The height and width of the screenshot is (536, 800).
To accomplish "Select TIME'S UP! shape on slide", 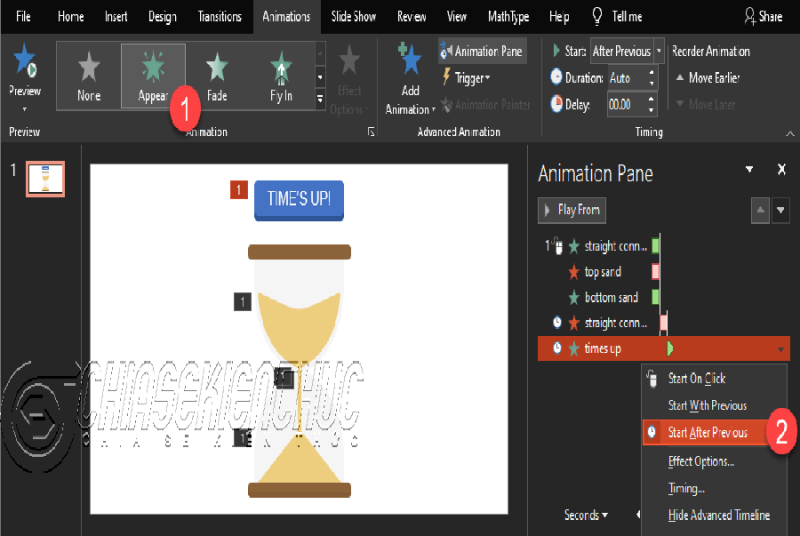I will tap(299, 200).
